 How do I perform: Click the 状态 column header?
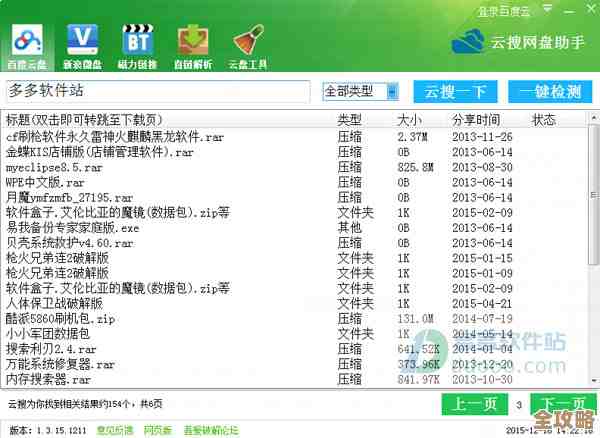pyautogui.click(x=544, y=120)
